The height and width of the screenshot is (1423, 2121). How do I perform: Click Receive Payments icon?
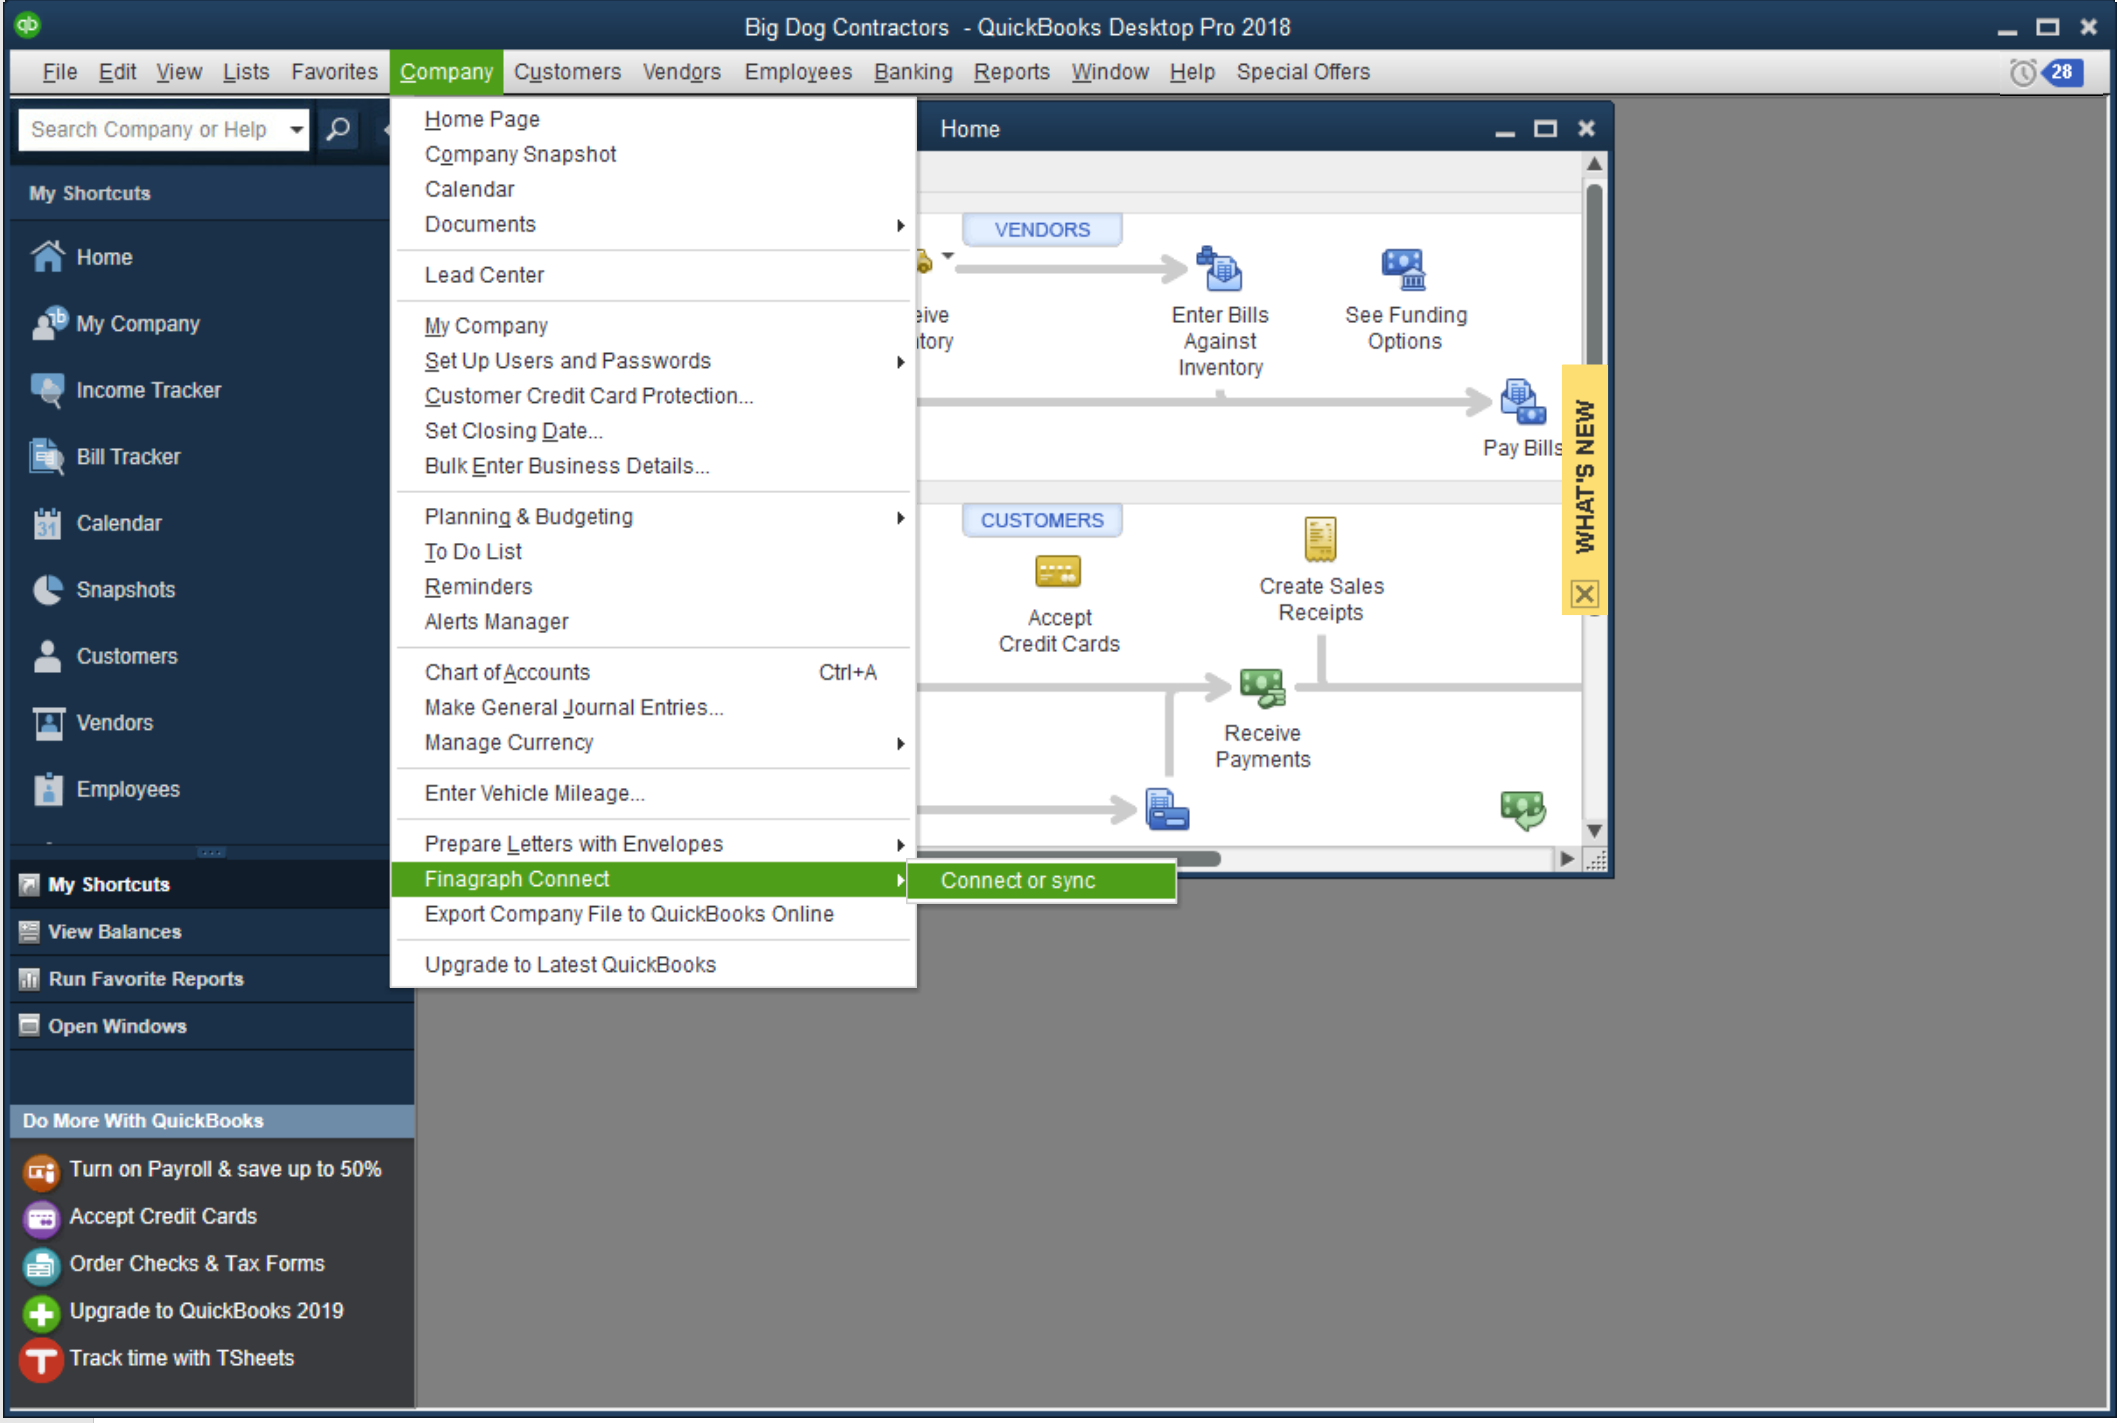[1262, 688]
